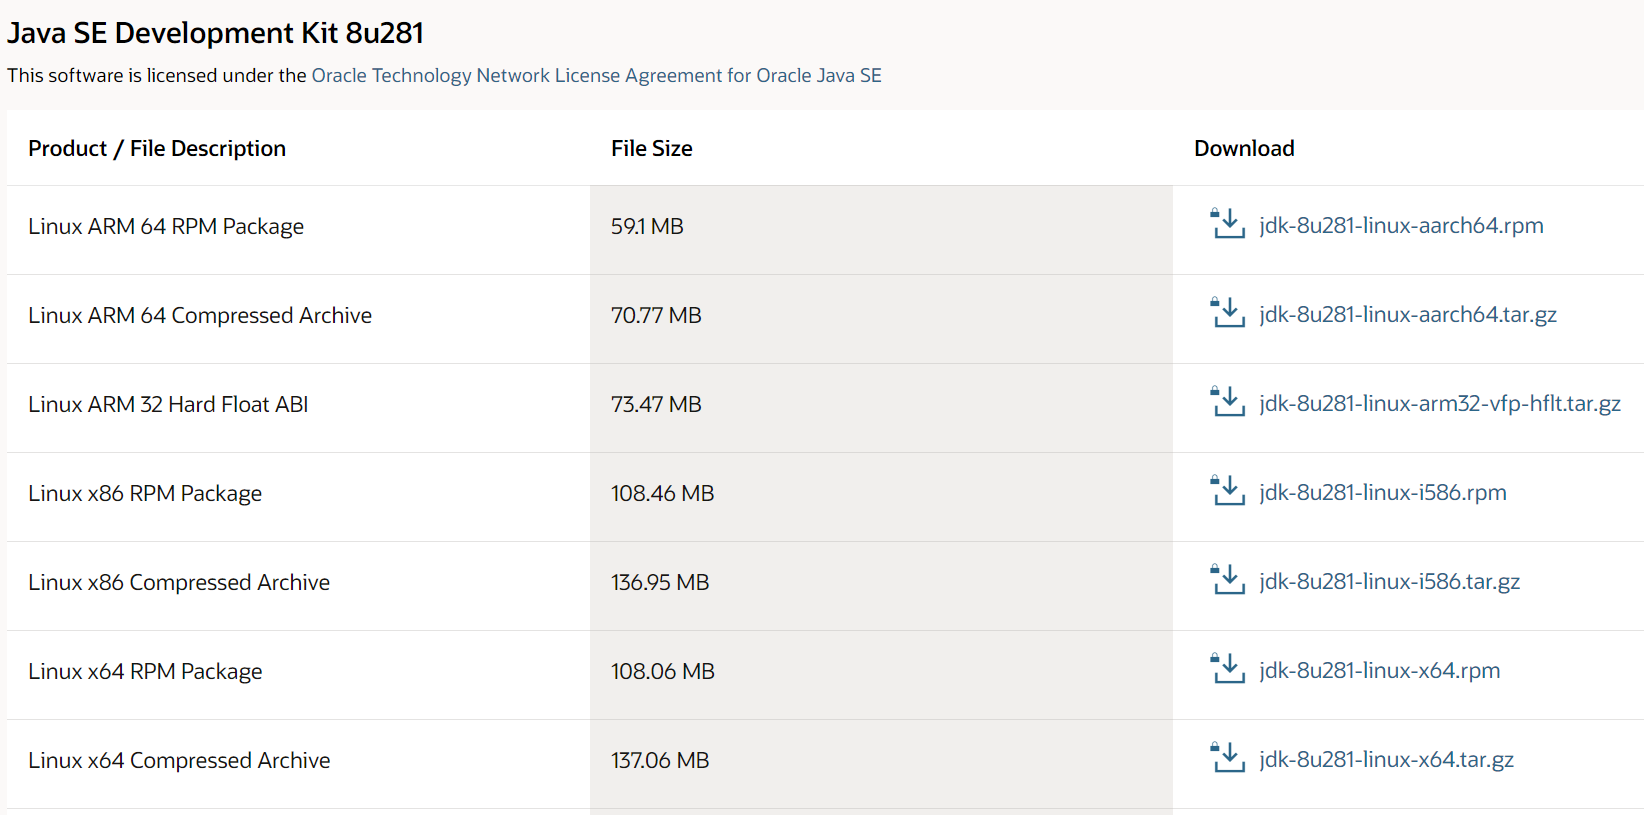Click download icon for jdk-8u281-linux-x64.rpm
Screen dimensions: 1644x815
[x=1227, y=669]
